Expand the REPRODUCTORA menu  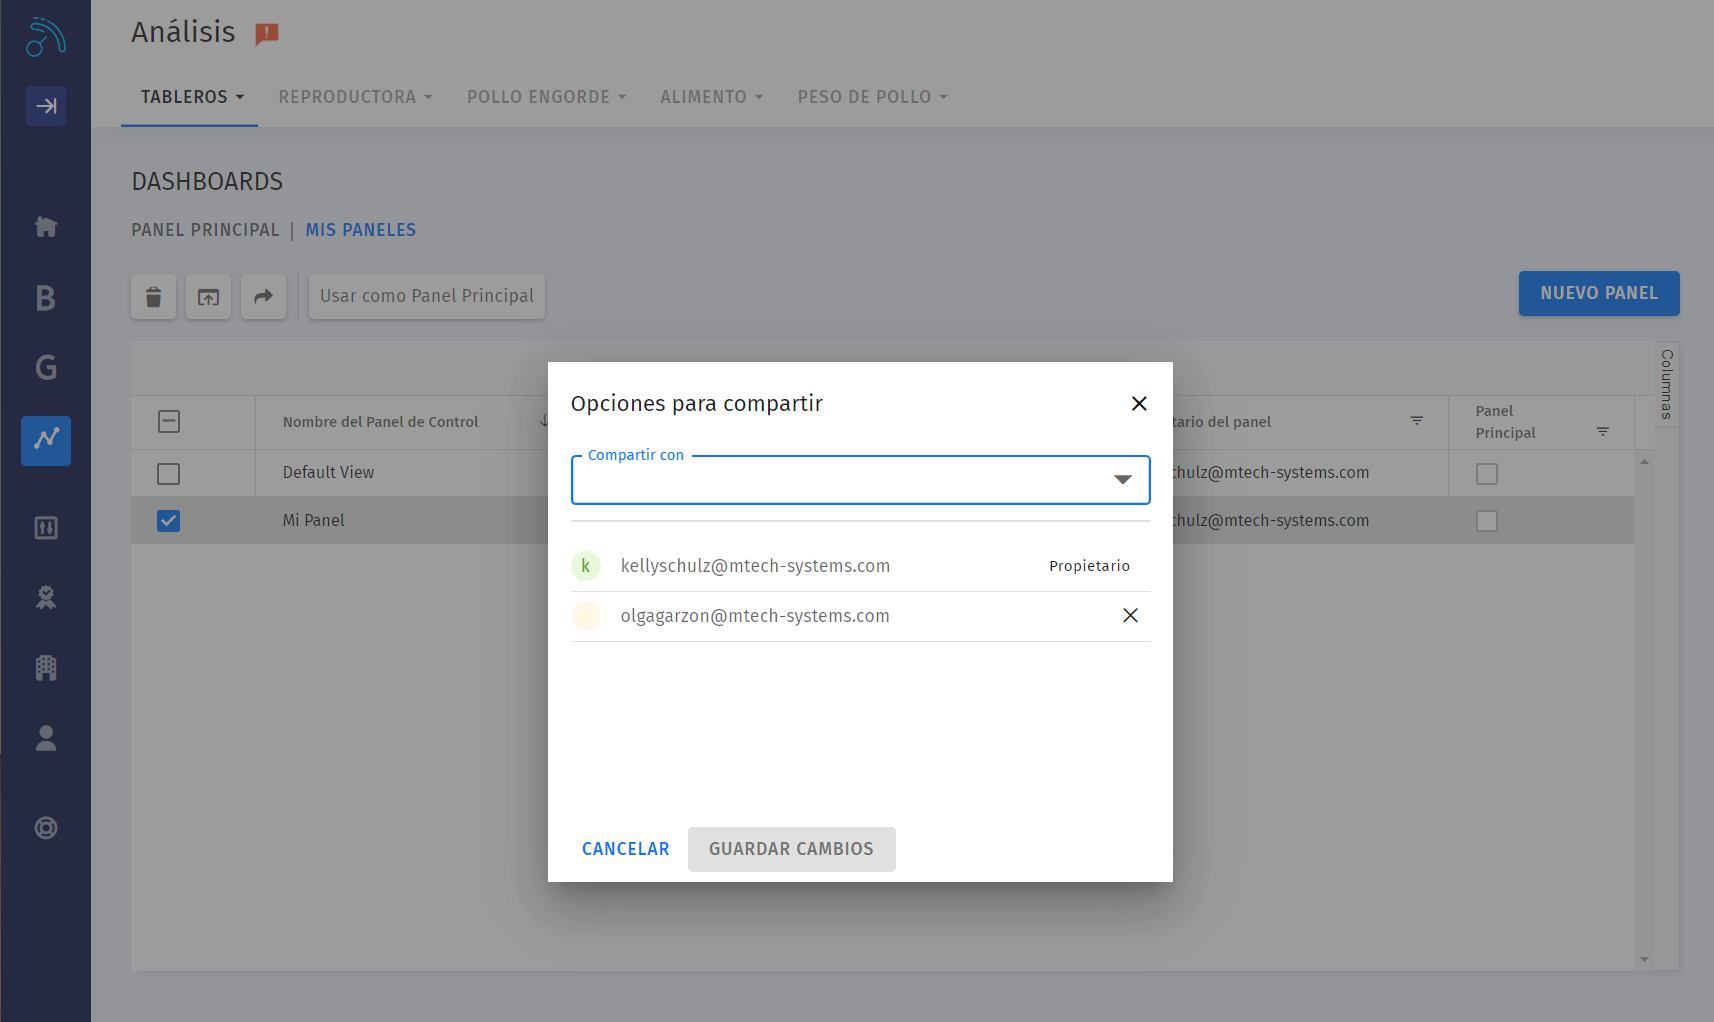(355, 97)
